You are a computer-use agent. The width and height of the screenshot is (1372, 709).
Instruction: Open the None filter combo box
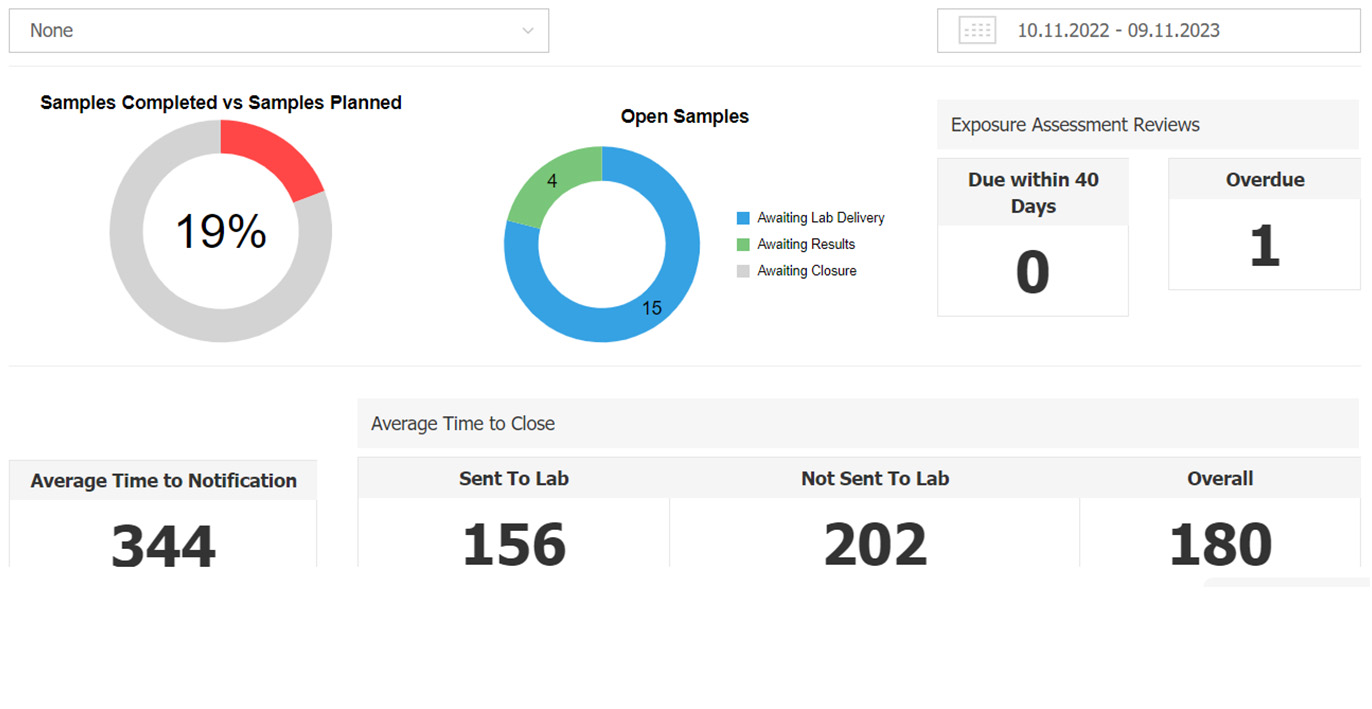[x=279, y=31]
